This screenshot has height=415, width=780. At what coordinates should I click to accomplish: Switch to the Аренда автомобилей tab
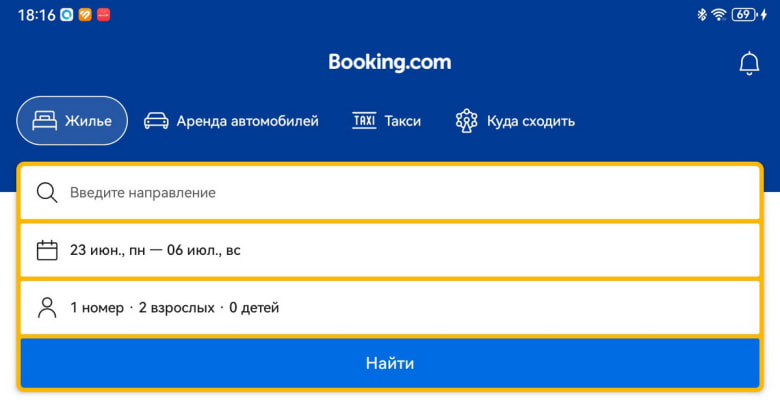click(x=247, y=121)
